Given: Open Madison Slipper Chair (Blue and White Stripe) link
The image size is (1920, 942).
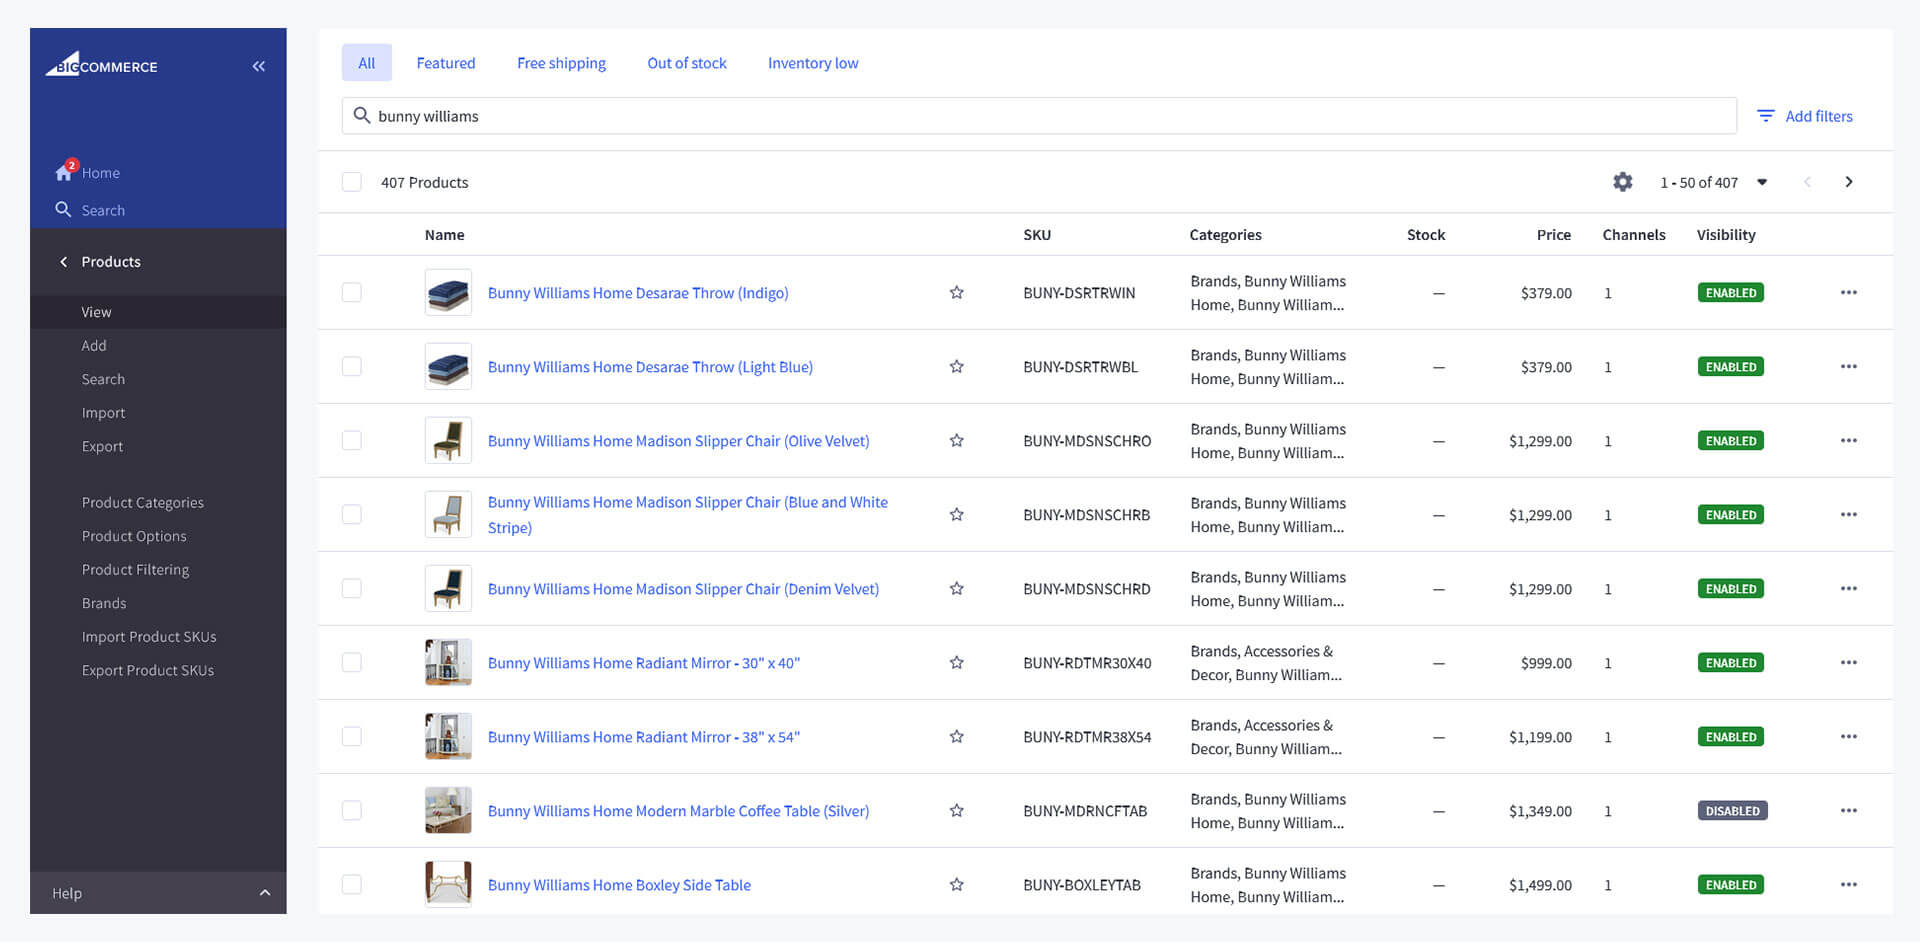Looking at the screenshot, I should [688, 515].
